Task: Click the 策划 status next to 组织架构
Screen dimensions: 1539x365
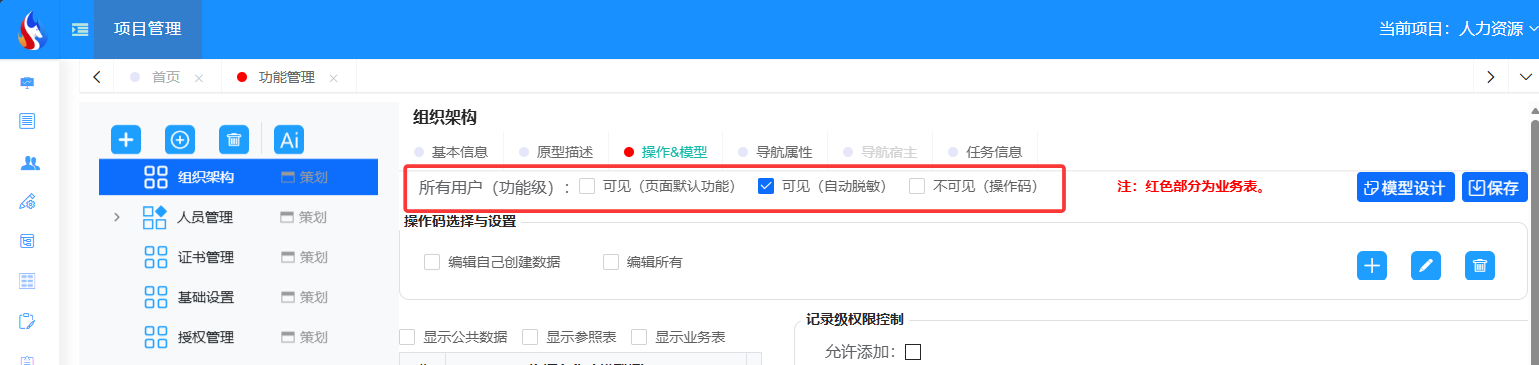Action: click(x=304, y=178)
